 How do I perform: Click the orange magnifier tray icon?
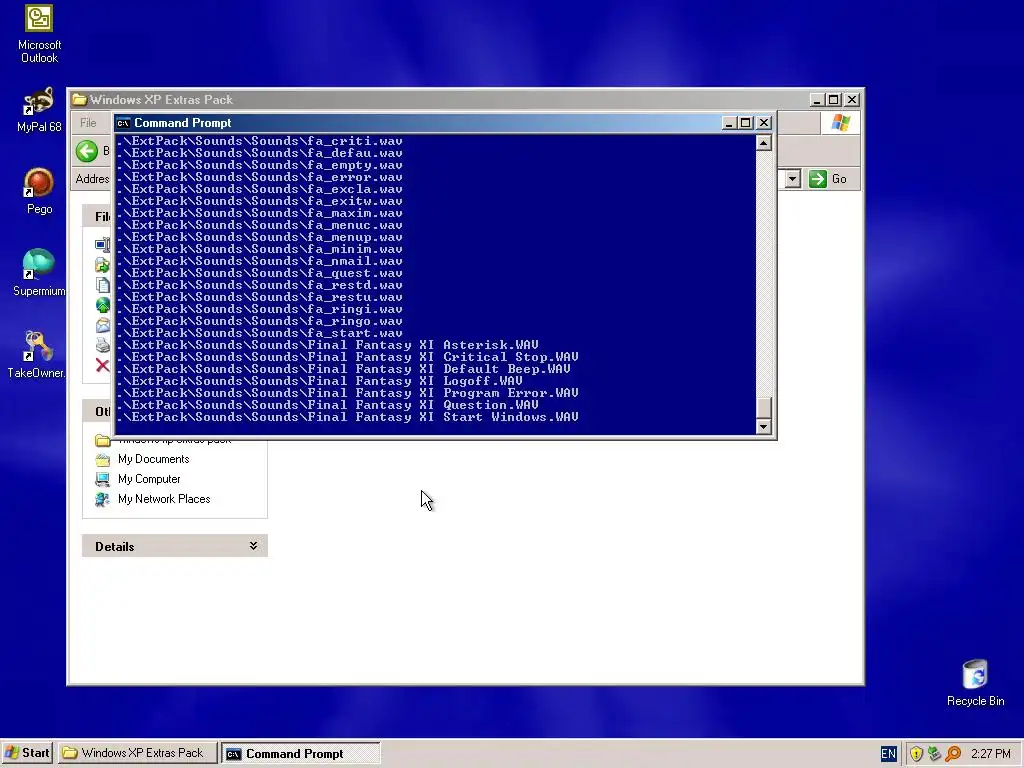tap(953, 754)
